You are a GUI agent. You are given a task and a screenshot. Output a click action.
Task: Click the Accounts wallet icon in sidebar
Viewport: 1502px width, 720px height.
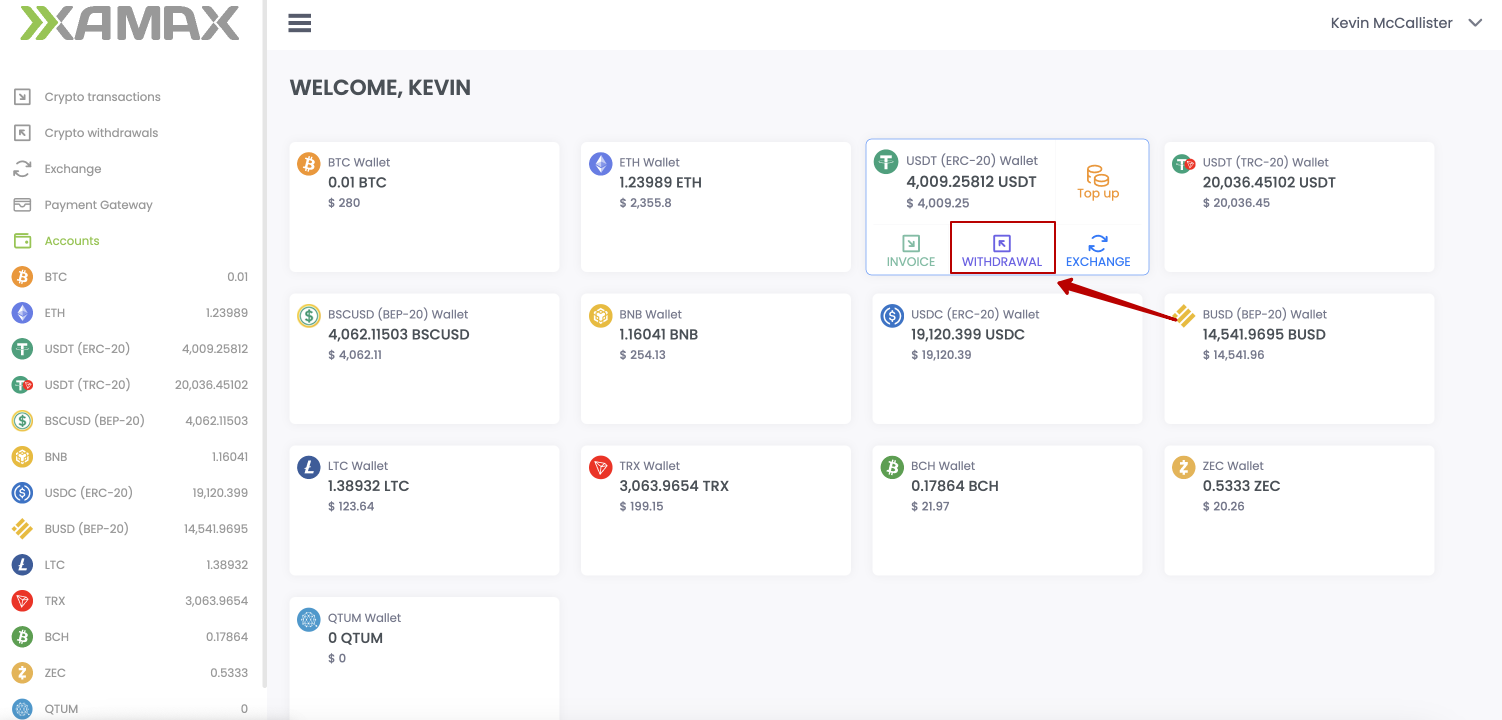point(22,241)
